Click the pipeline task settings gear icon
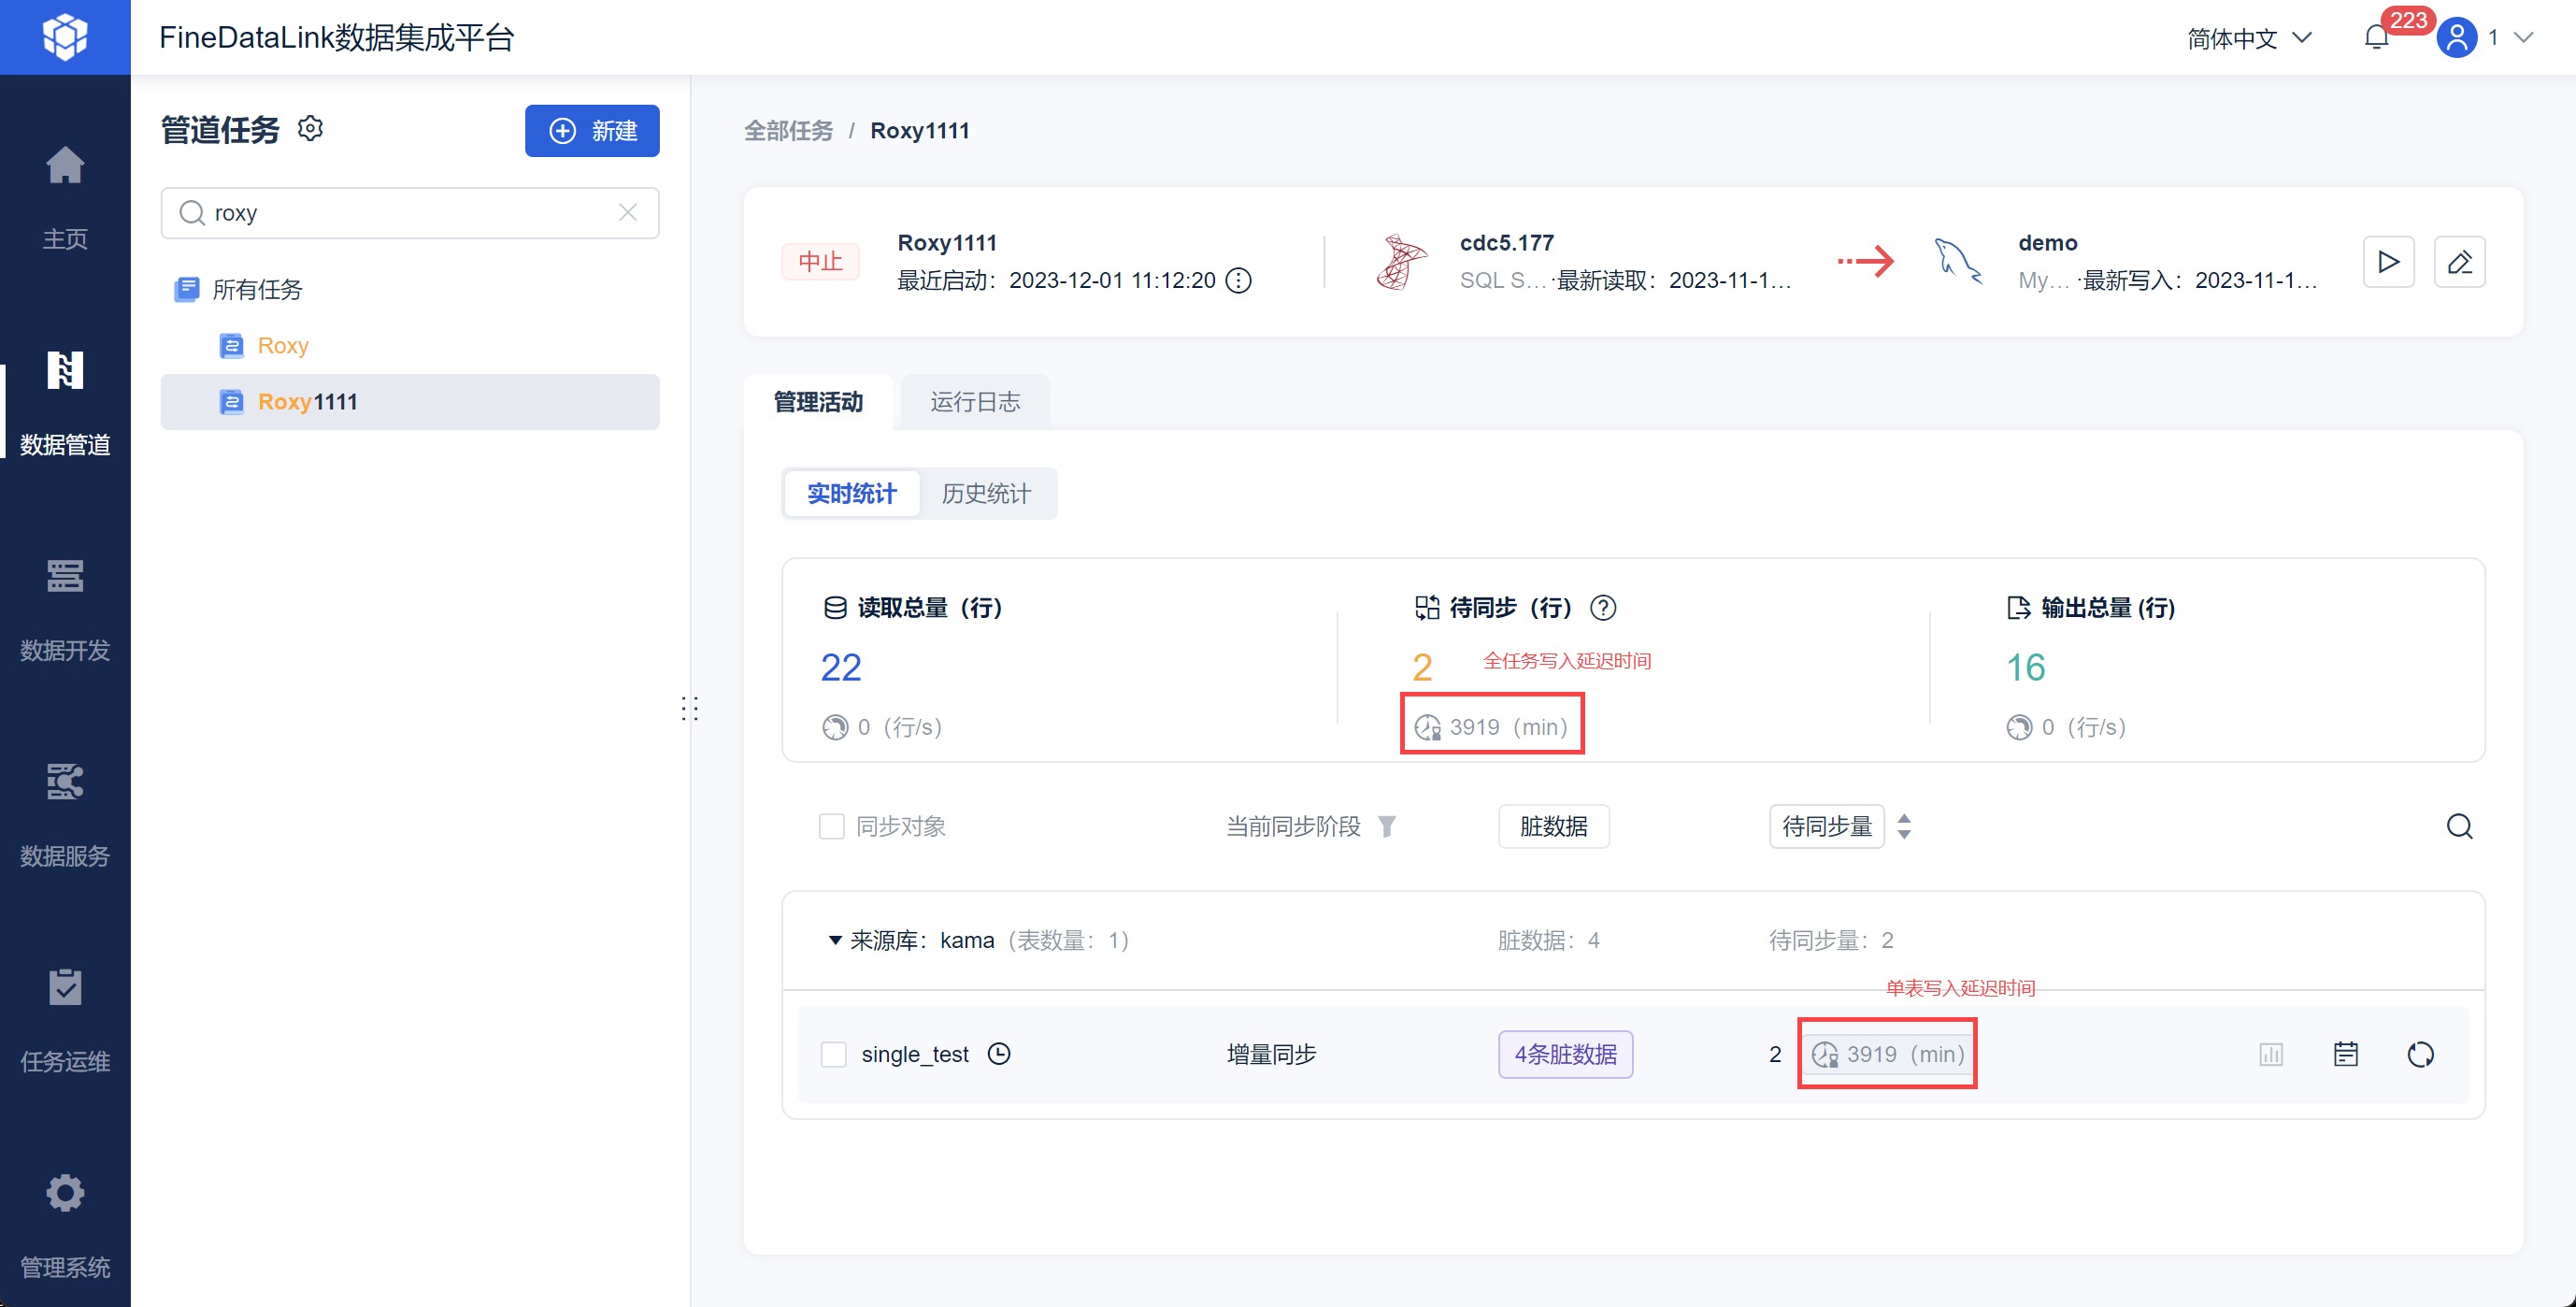Screen dimensions: 2576x1307 tap(311, 129)
